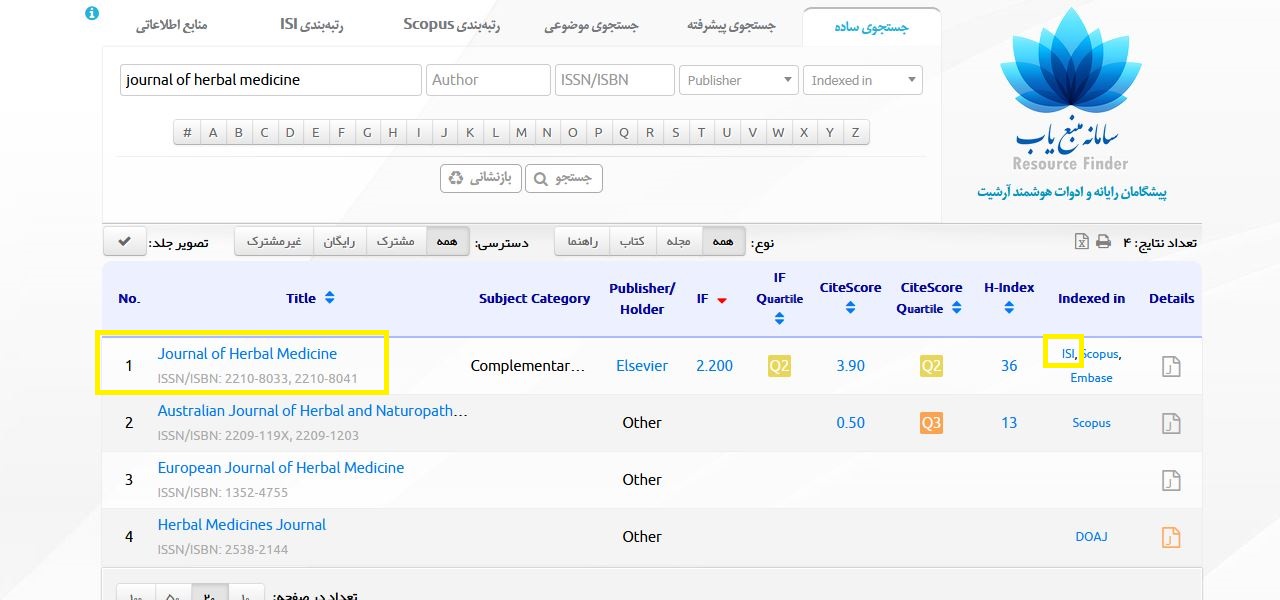Image resolution: width=1280 pixels, height=600 pixels.
Task: Switch to جستجوی ساده tab
Action: [871, 27]
